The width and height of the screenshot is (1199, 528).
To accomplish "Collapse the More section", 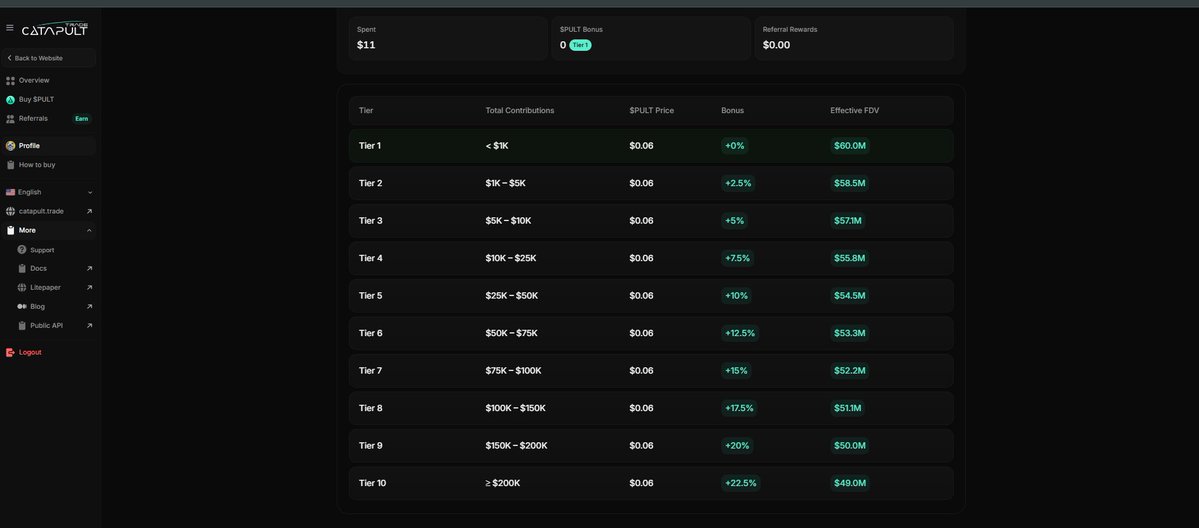I will click(49, 230).
